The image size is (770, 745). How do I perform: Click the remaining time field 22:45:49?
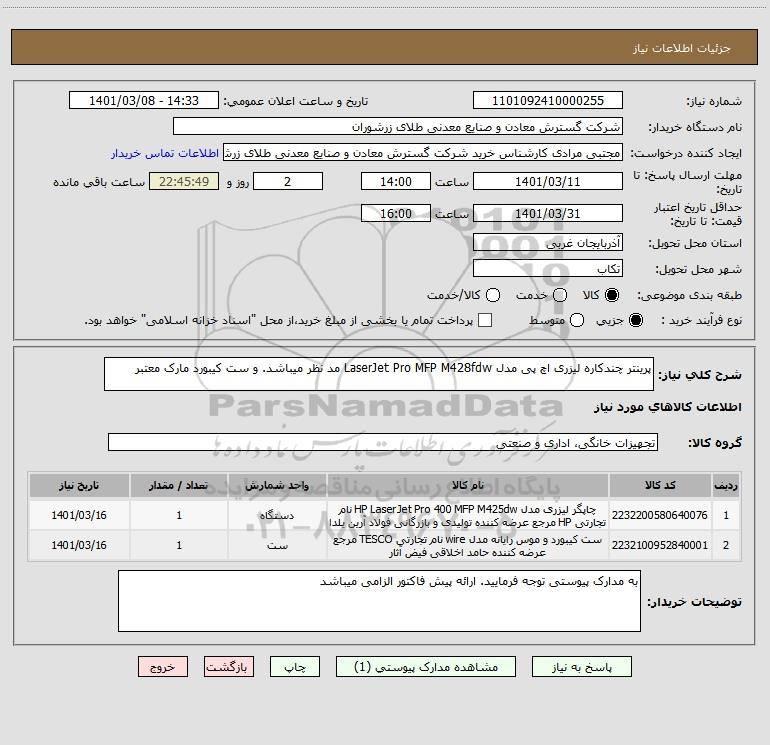[x=184, y=181]
